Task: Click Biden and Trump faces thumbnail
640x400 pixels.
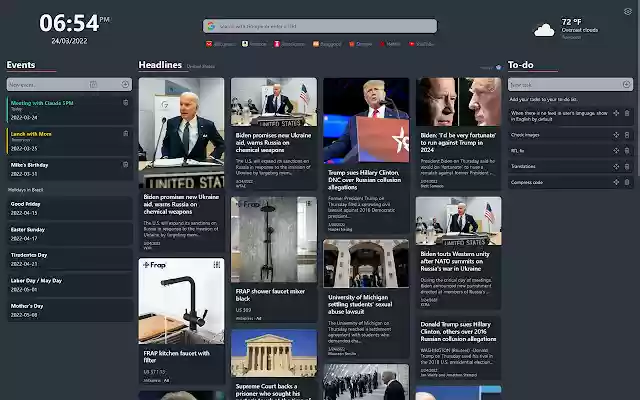Action: pos(458,102)
